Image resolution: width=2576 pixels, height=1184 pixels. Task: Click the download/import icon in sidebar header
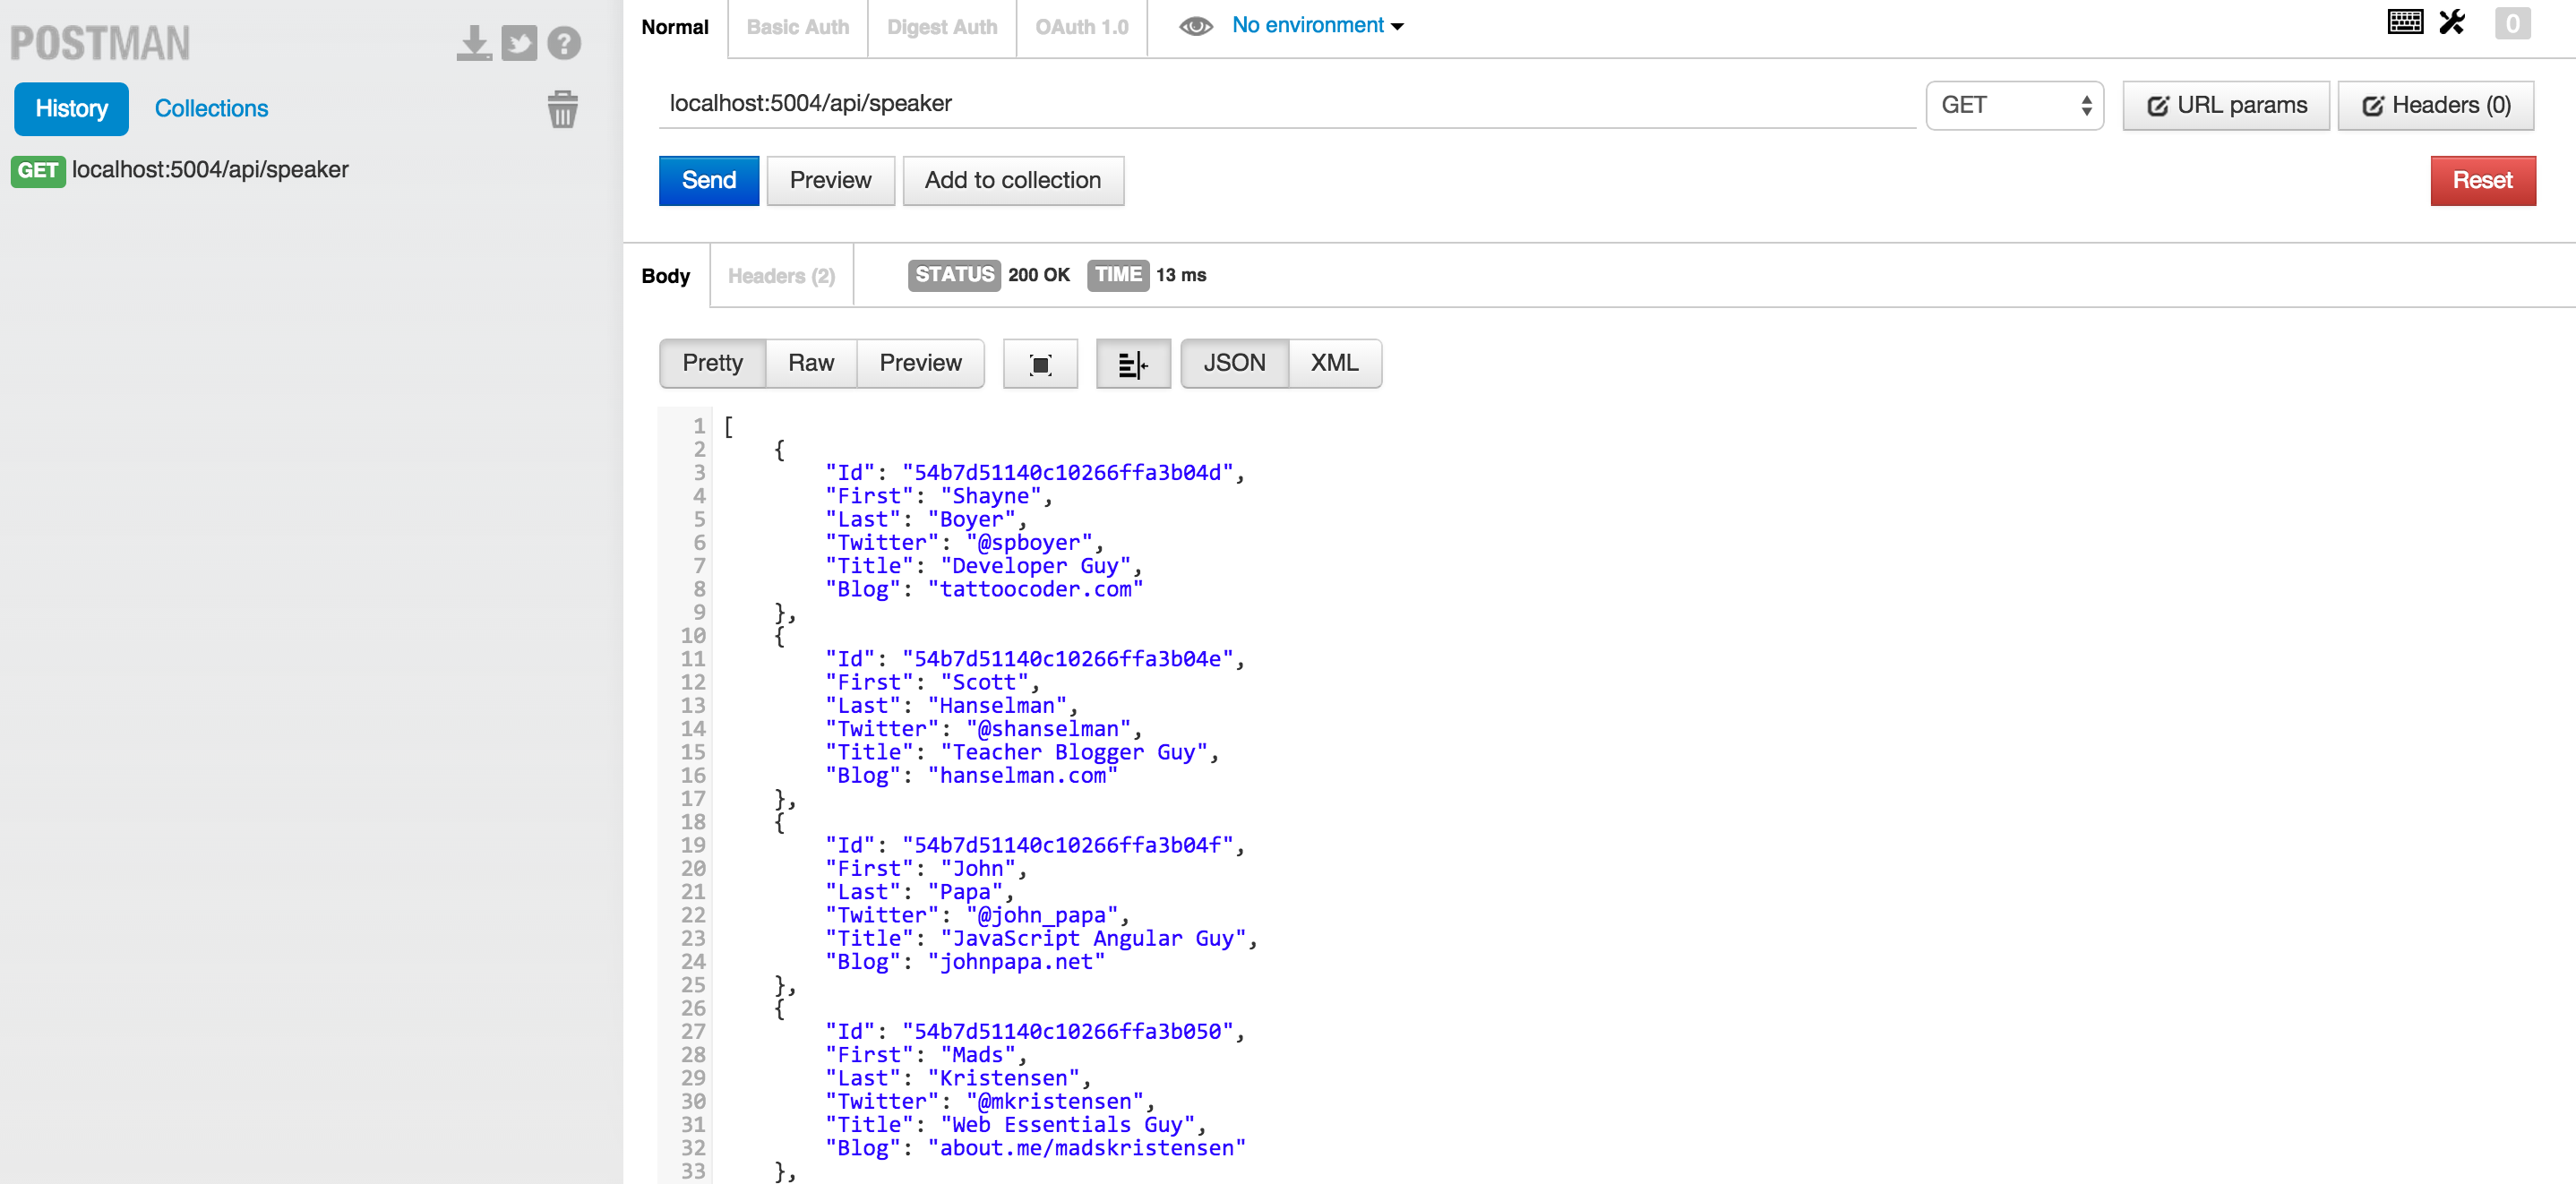474,43
